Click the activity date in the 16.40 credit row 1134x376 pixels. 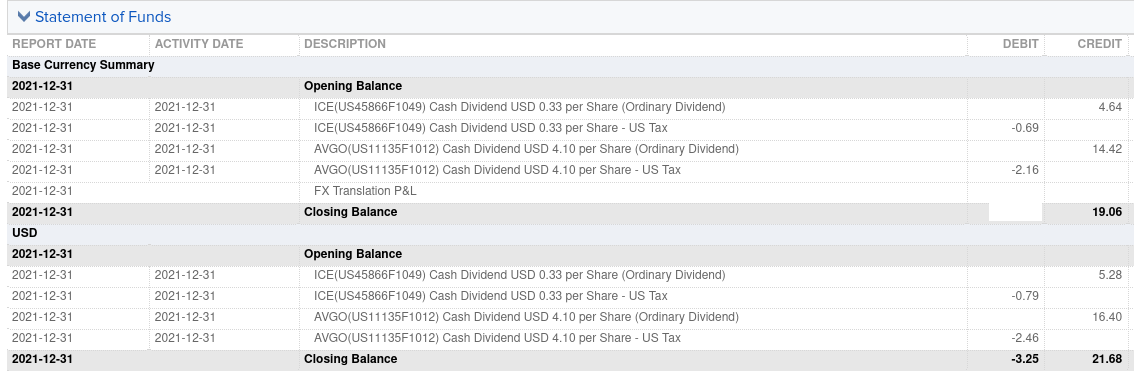185,317
